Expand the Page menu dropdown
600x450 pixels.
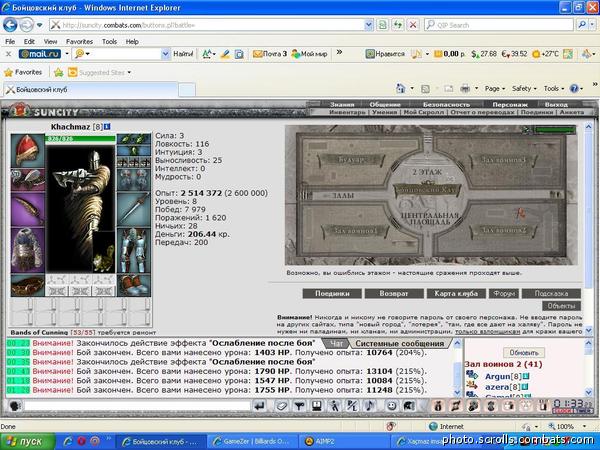(x=495, y=89)
